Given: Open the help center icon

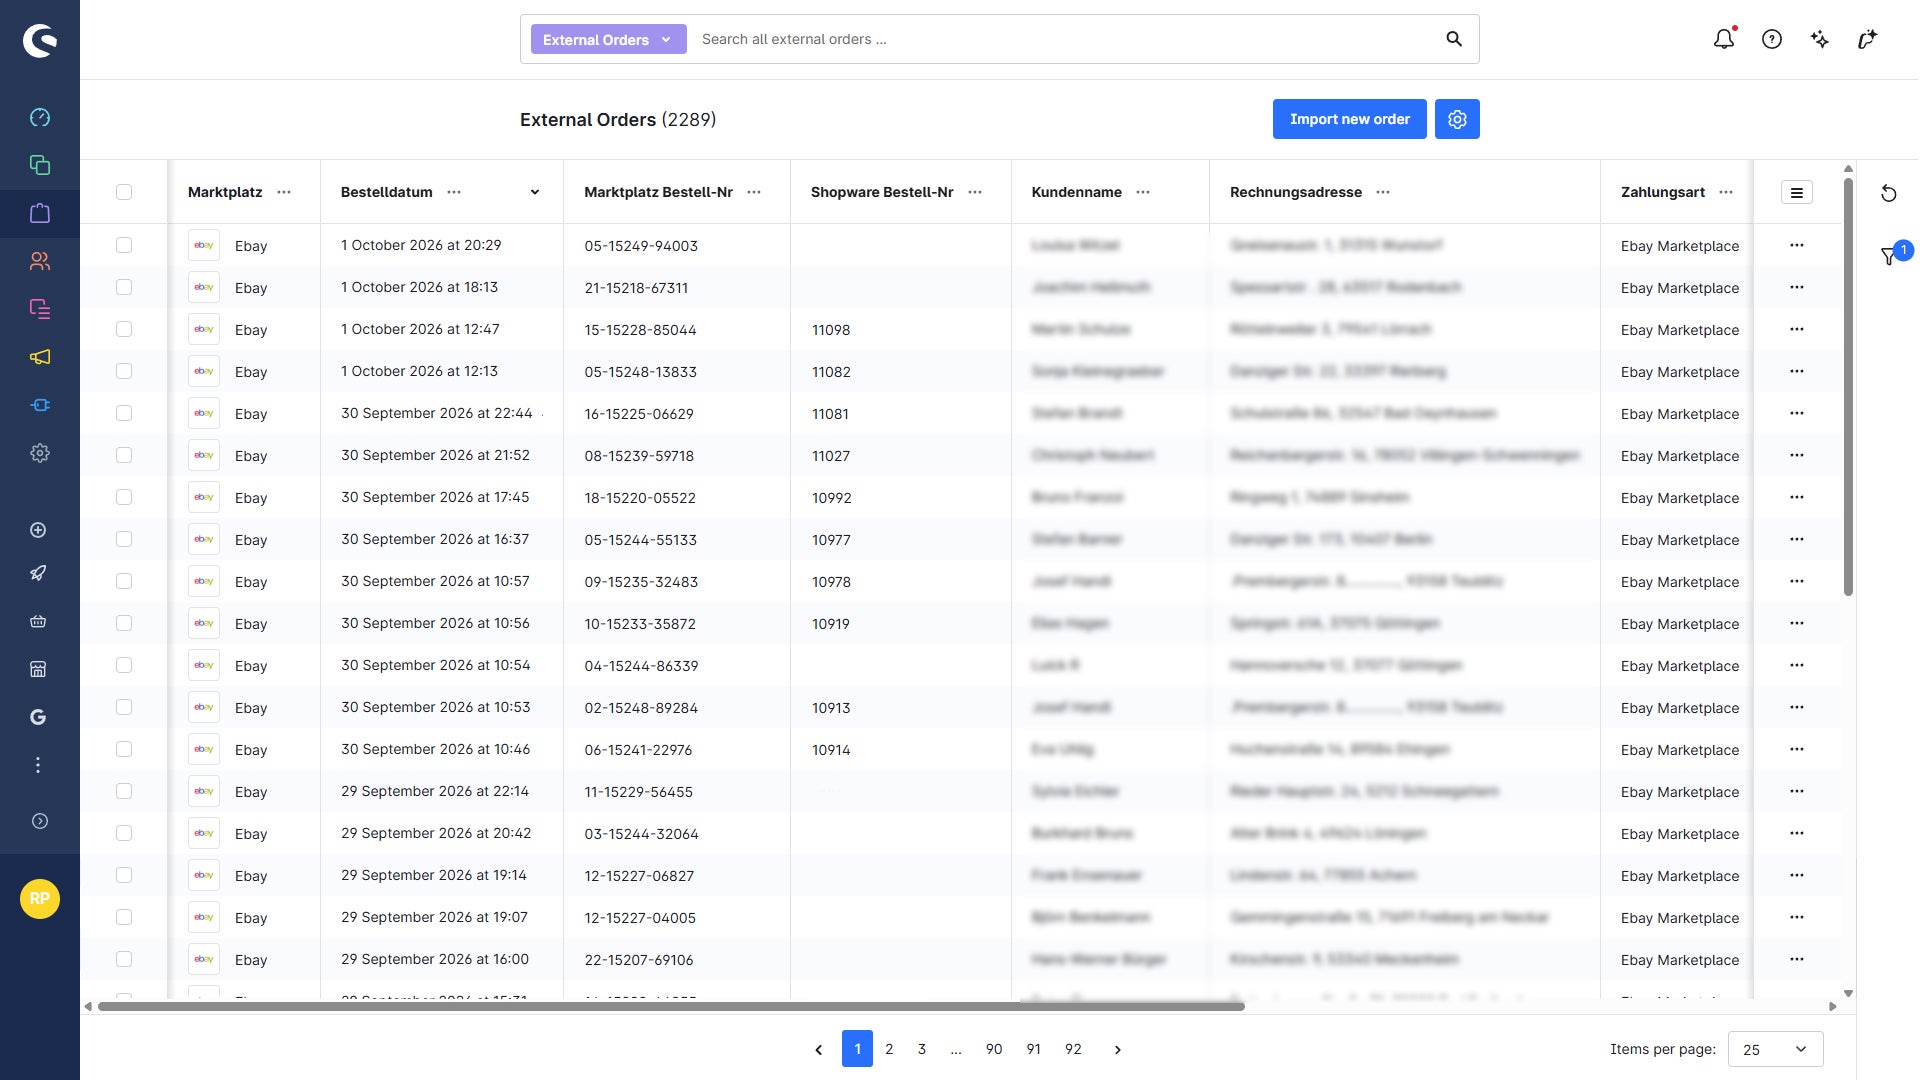Looking at the screenshot, I should click(x=1772, y=39).
